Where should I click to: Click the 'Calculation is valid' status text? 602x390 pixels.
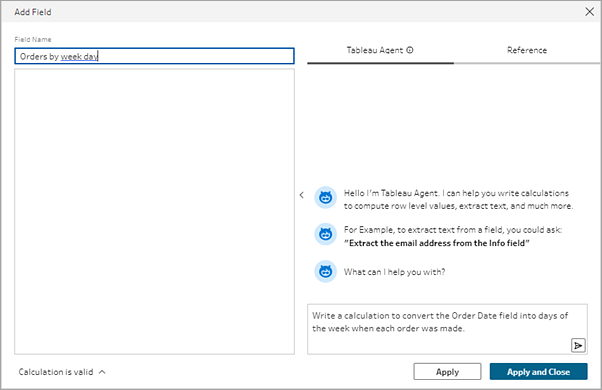point(56,372)
